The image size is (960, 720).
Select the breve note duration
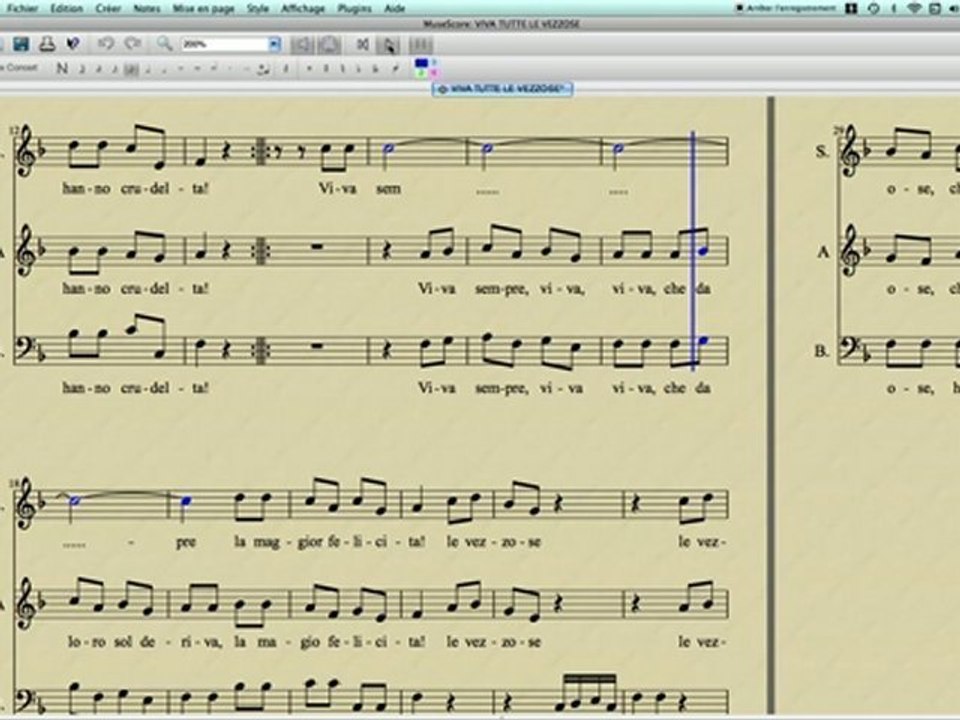click(x=197, y=69)
